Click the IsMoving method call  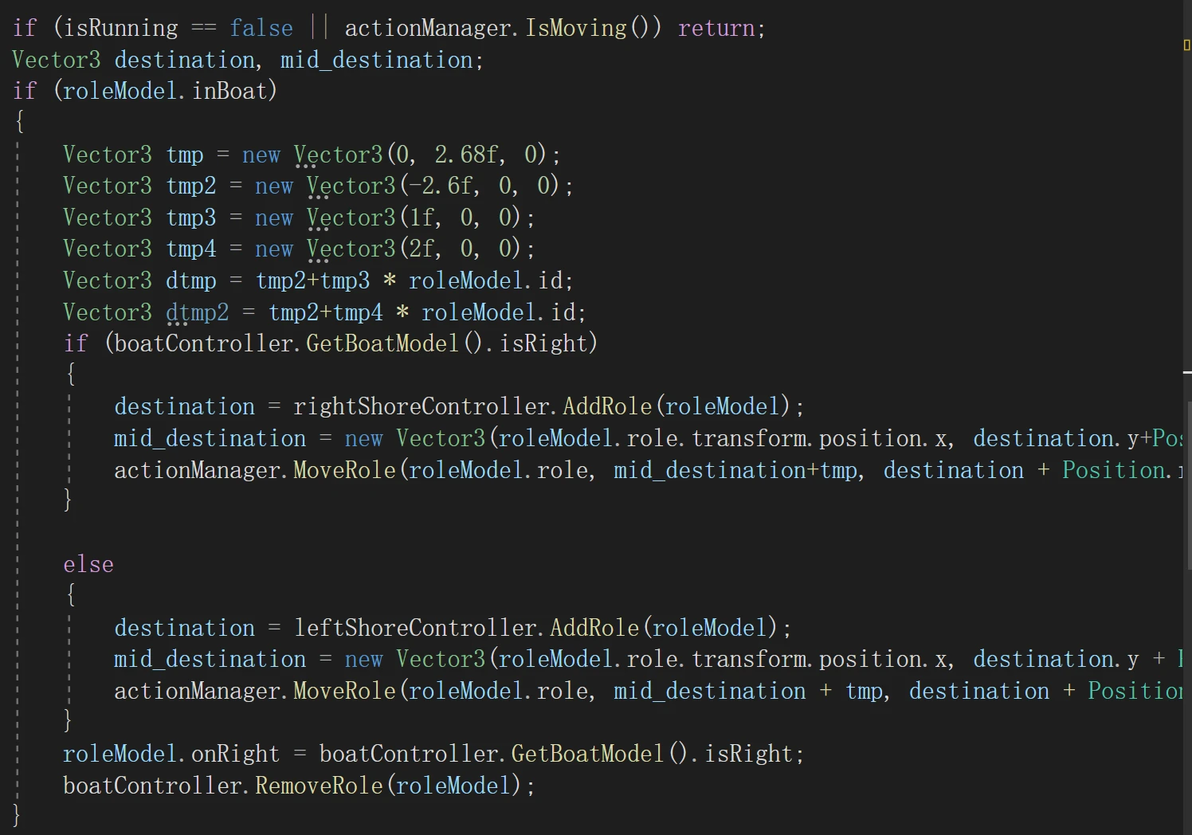pos(575,28)
